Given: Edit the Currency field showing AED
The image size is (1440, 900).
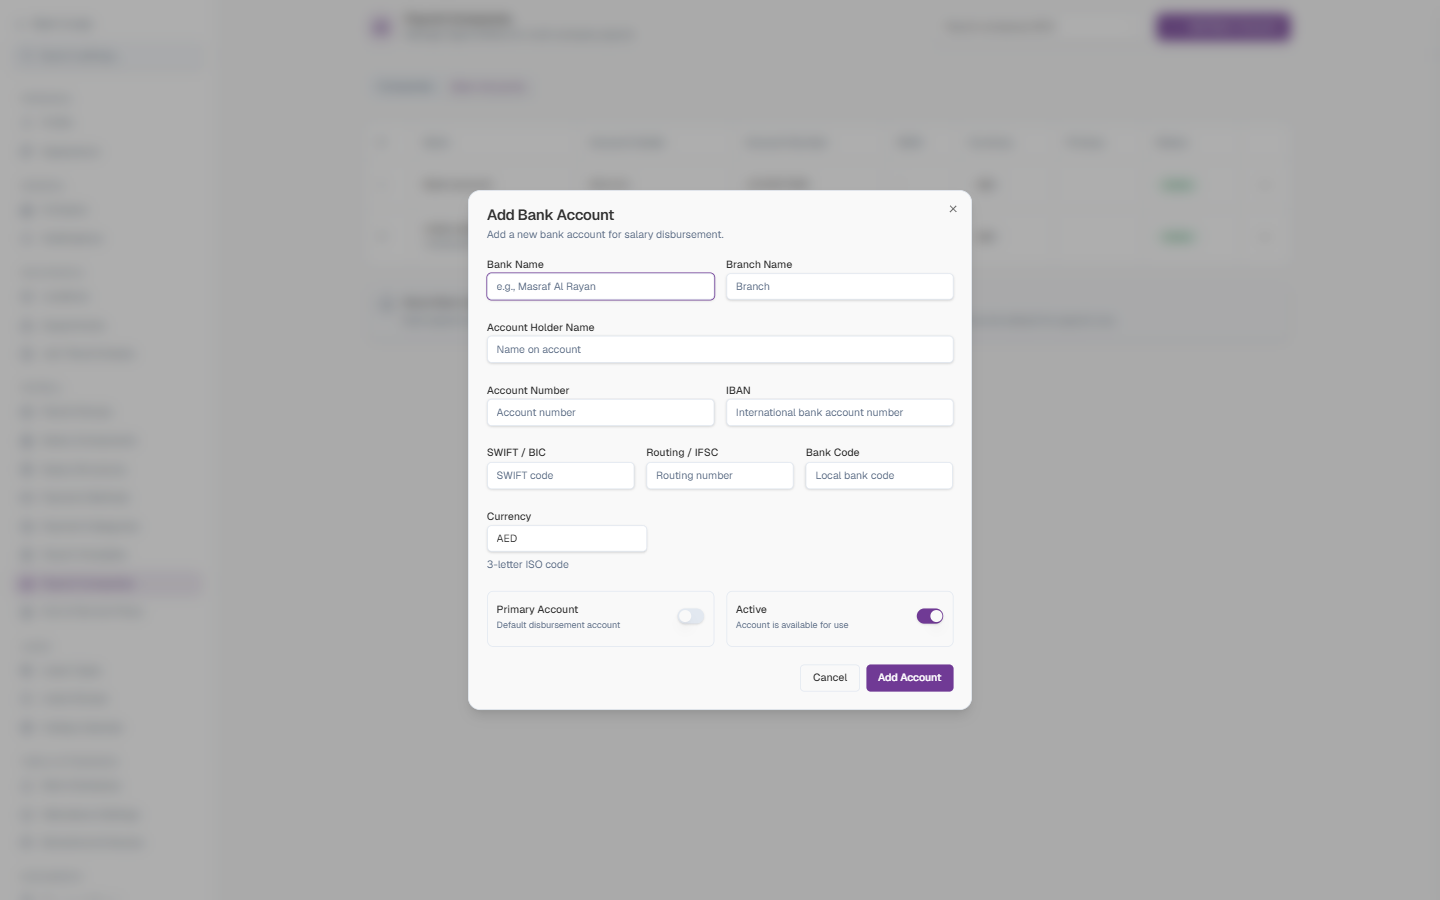Looking at the screenshot, I should tap(567, 539).
